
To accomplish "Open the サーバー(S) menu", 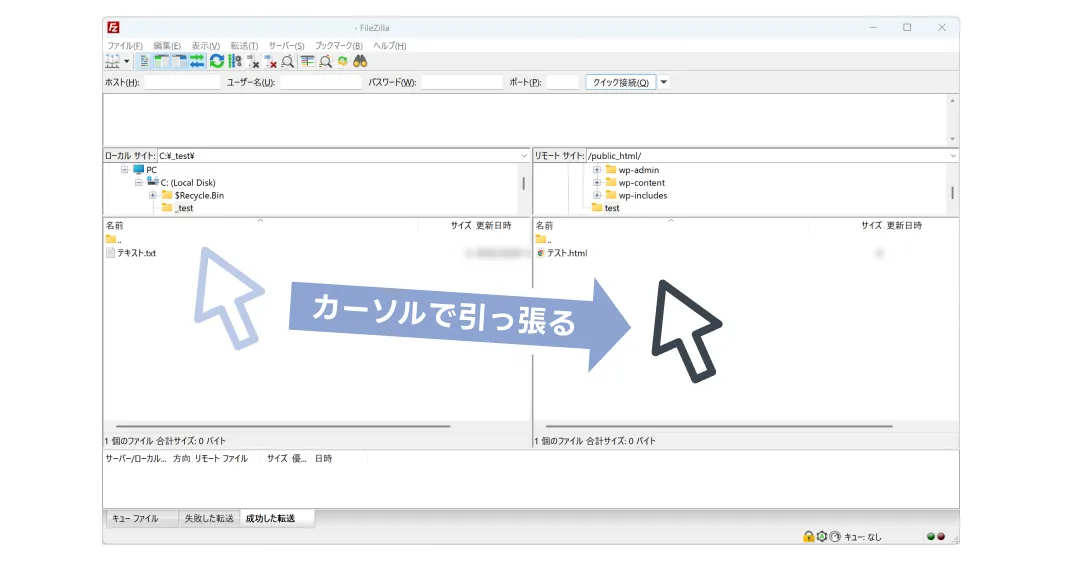I will (287, 45).
